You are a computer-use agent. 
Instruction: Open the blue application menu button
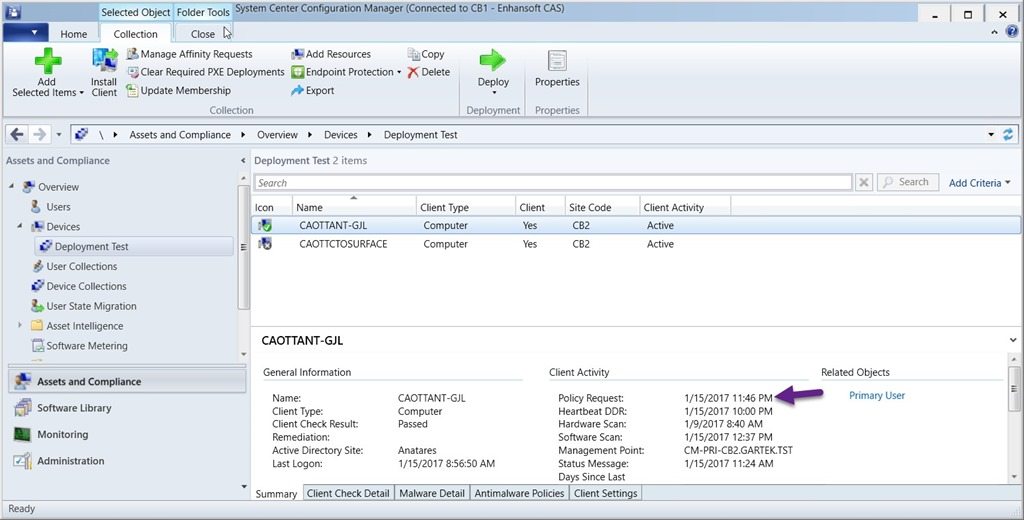[25, 32]
